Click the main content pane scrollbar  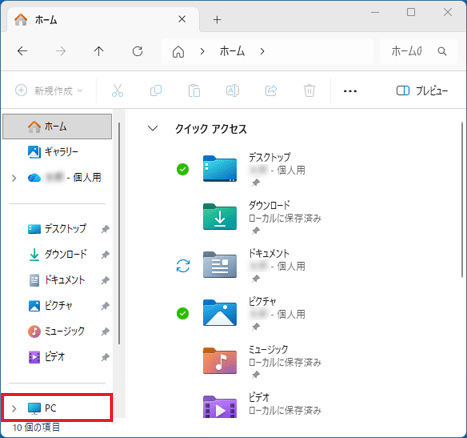pos(462,199)
